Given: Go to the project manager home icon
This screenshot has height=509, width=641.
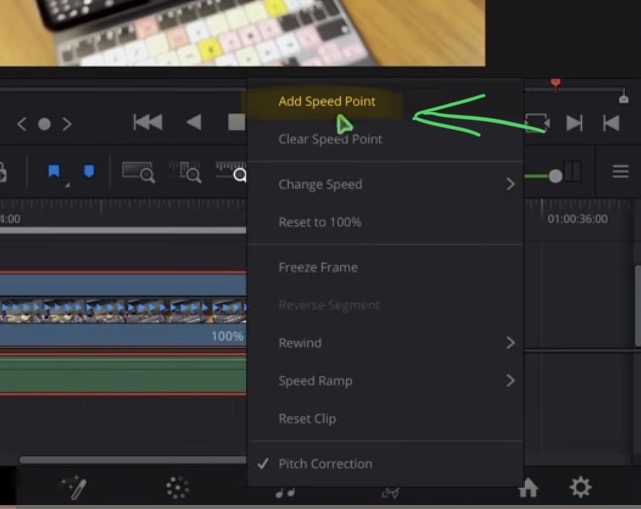Looking at the screenshot, I should pos(528,489).
